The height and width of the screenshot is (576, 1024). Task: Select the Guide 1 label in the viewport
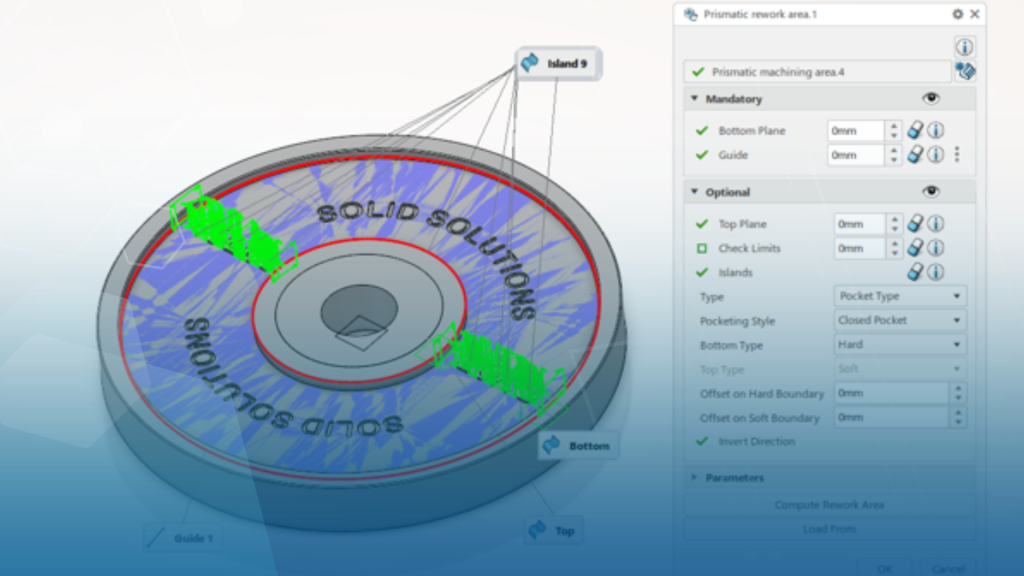click(x=182, y=538)
